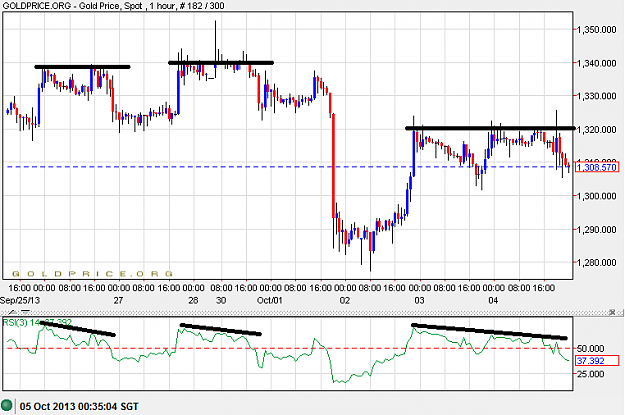Click the 1,350.000 price axis label
Viewport: 625px width, 415px height.
(597, 30)
